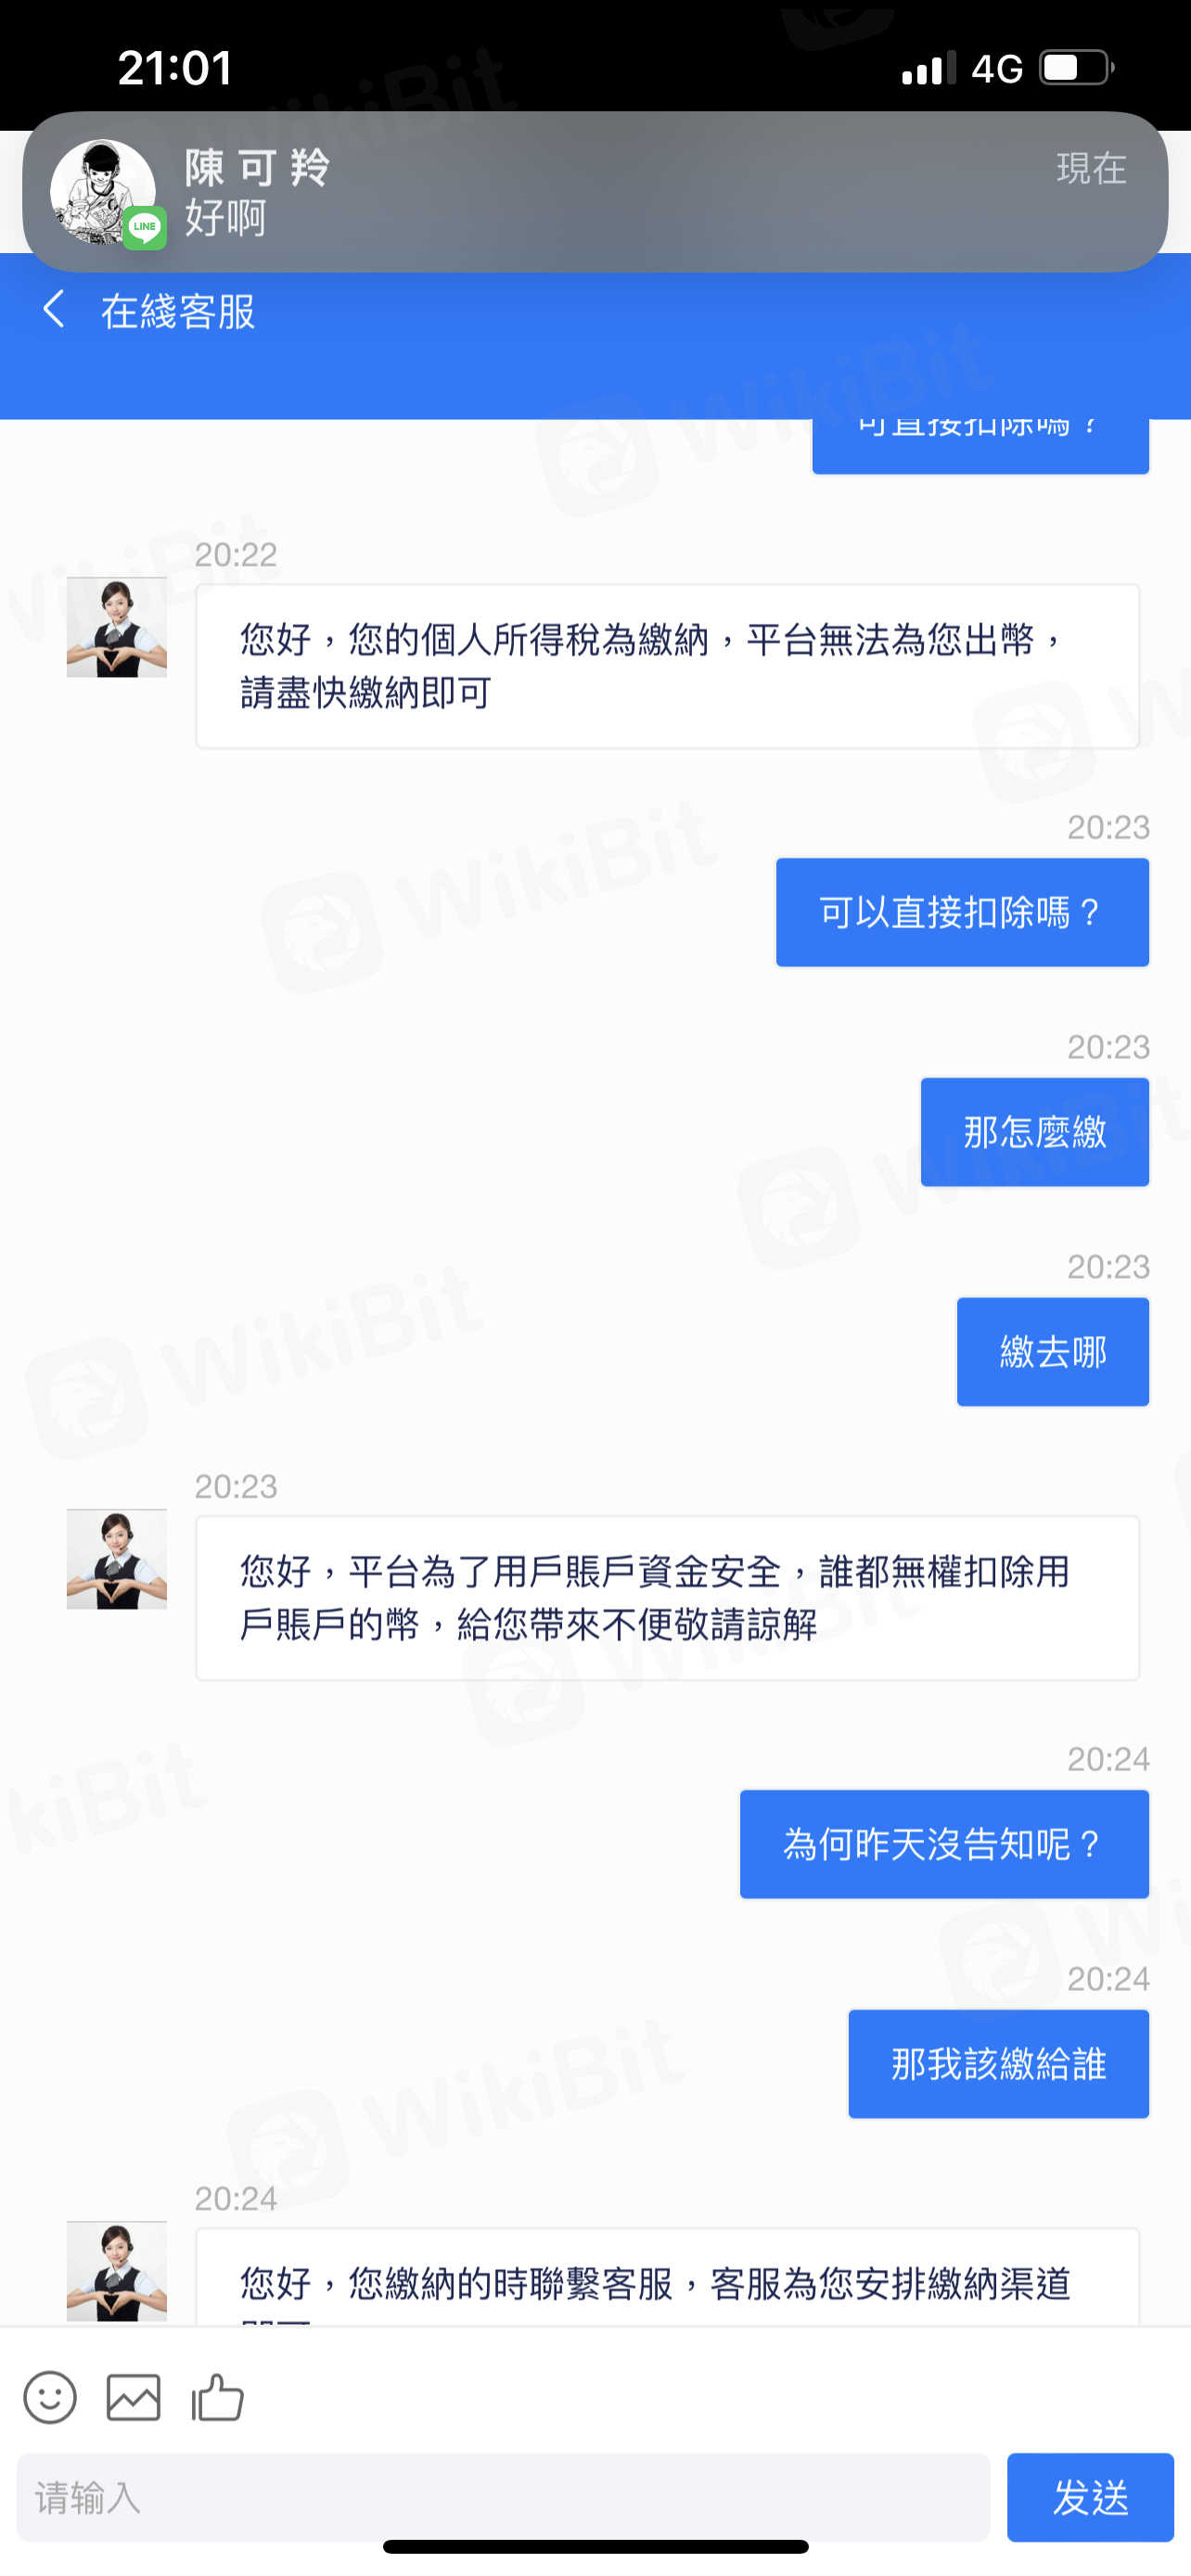
Task: Send message with the 发送 button
Action: pos(1090,2497)
